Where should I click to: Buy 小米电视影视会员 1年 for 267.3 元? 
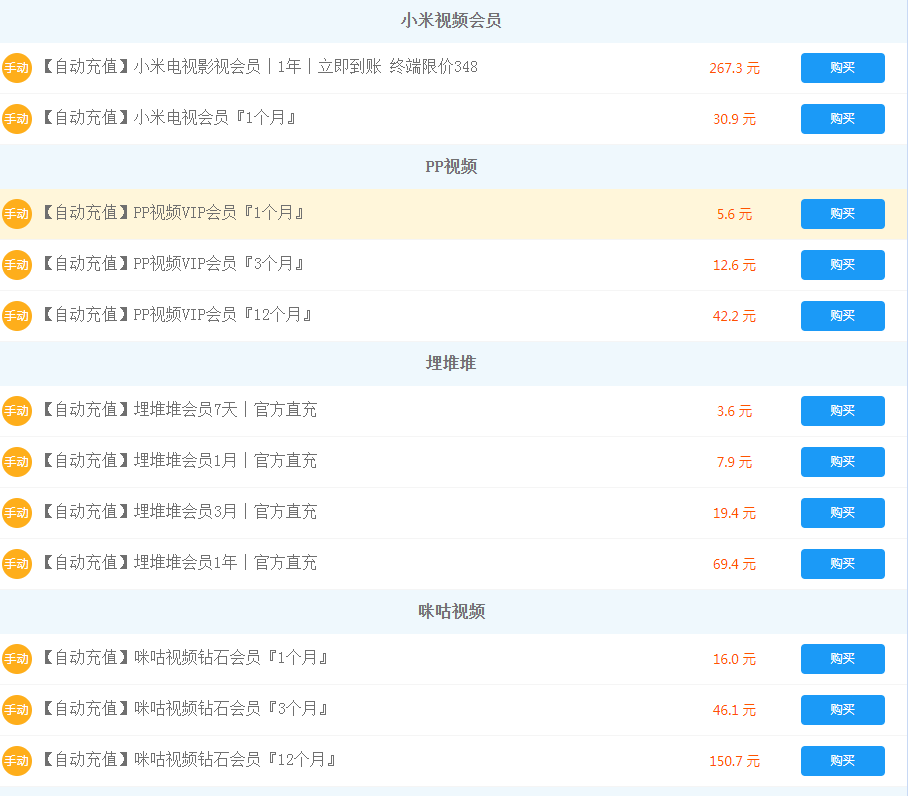pyautogui.click(x=842, y=68)
